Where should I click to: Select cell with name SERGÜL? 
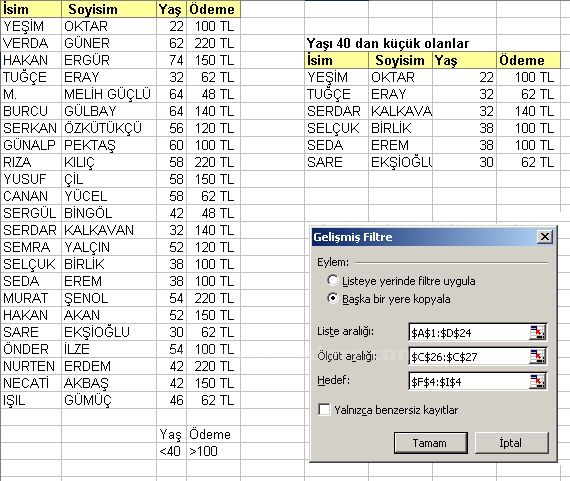pyautogui.click(x=31, y=213)
